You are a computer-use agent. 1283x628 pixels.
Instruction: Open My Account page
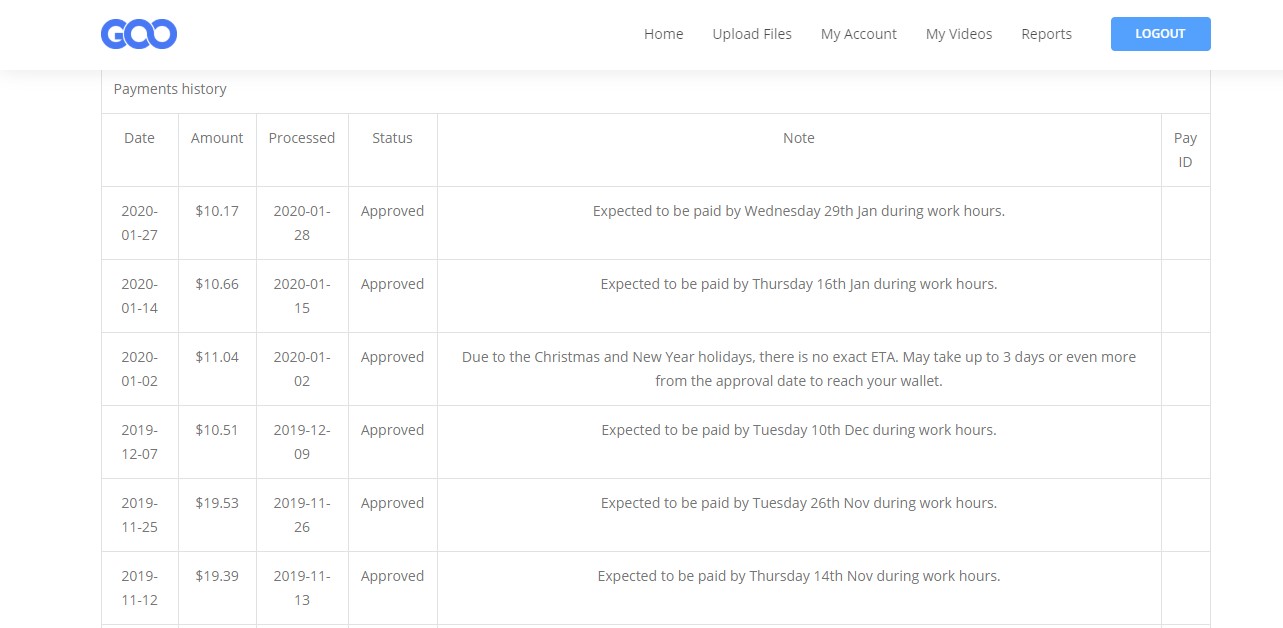pyautogui.click(x=858, y=34)
